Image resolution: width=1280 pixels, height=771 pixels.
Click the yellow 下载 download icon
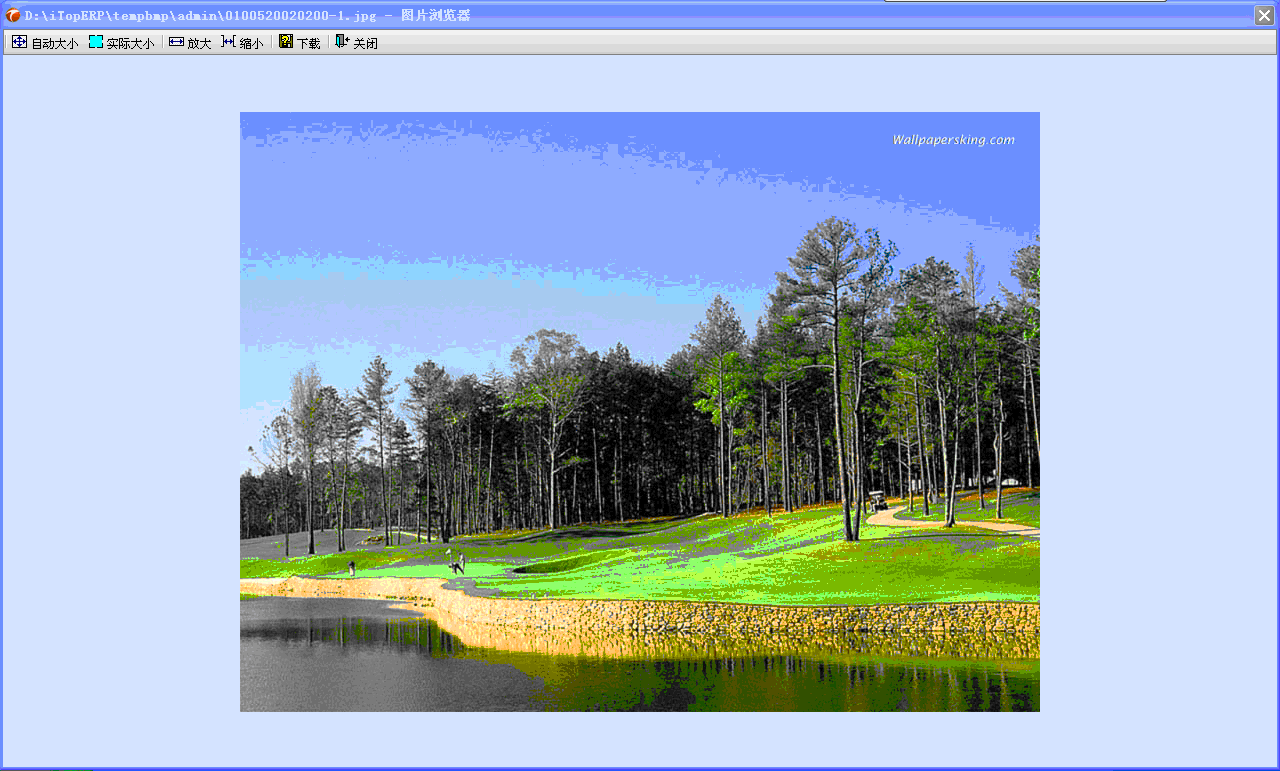point(286,42)
